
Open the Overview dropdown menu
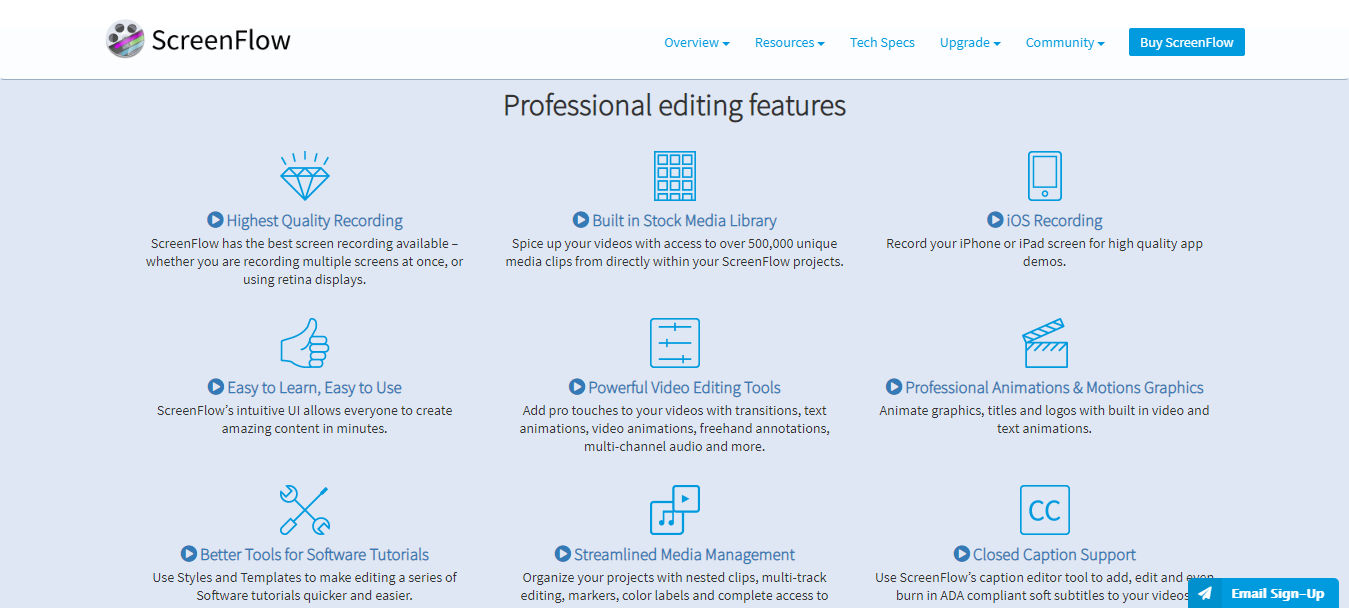click(x=697, y=42)
